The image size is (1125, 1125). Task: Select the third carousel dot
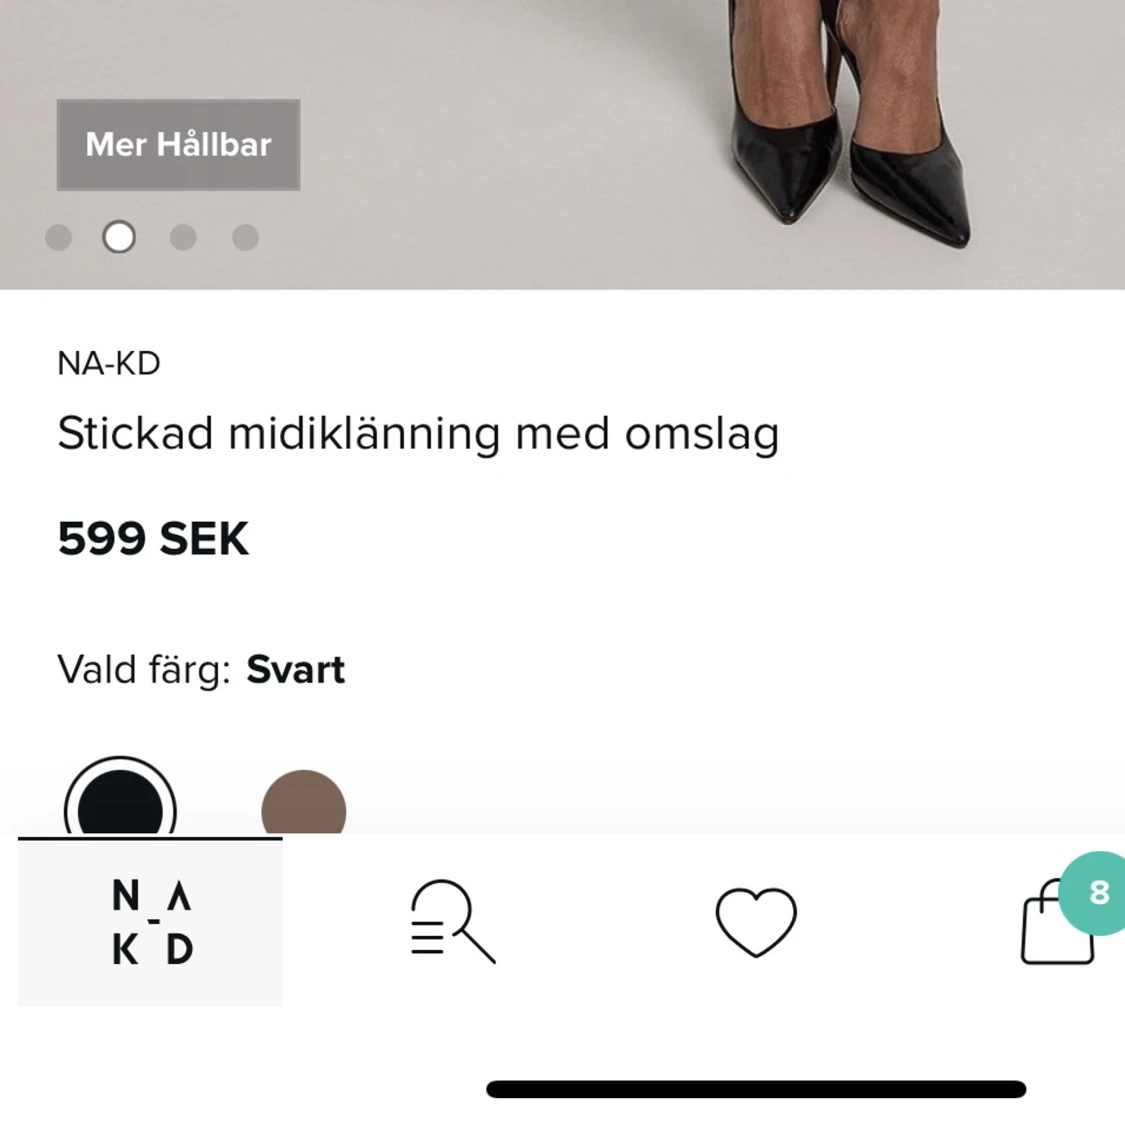[182, 237]
